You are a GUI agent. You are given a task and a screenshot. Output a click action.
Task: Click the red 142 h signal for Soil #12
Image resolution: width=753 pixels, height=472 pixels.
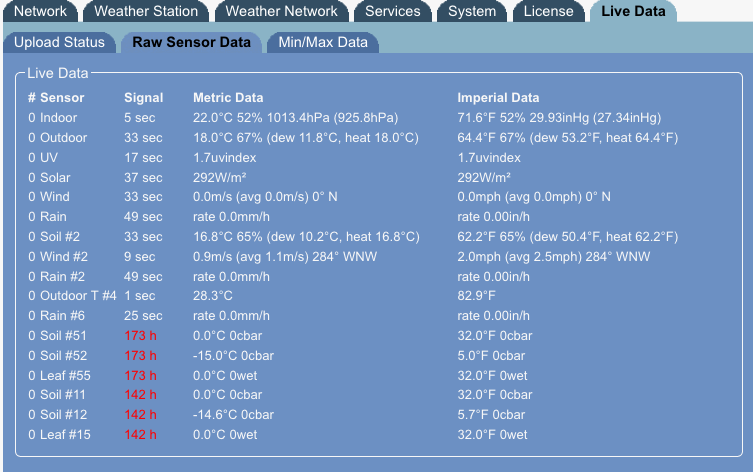coord(140,414)
